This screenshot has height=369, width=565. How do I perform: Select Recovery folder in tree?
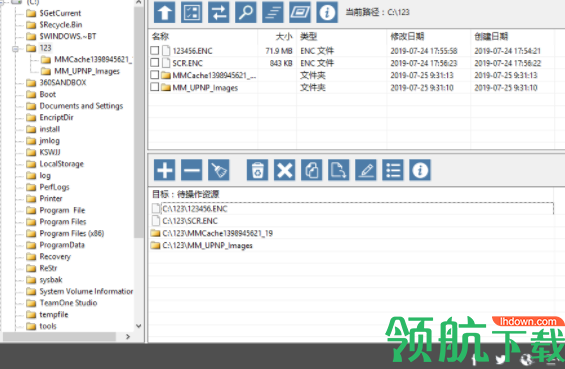click(x=55, y=257)
